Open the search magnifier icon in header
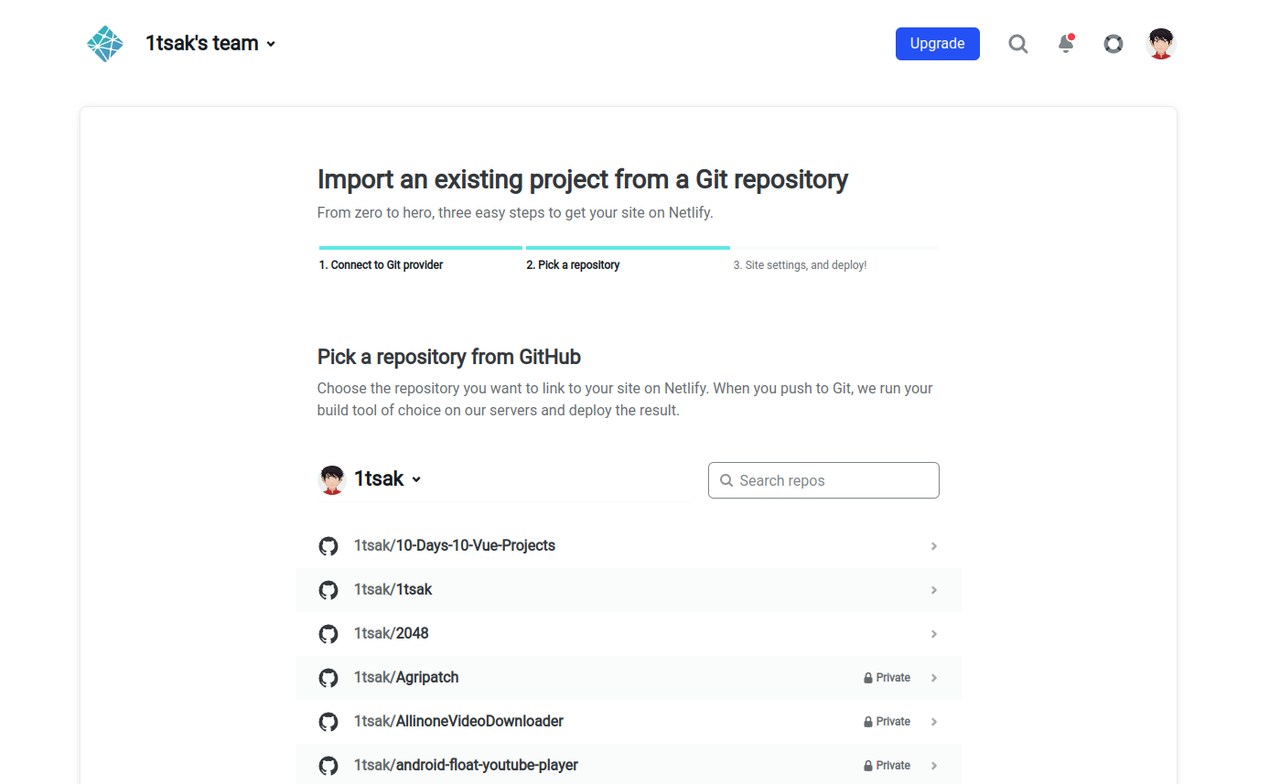 coord(1018,44)
